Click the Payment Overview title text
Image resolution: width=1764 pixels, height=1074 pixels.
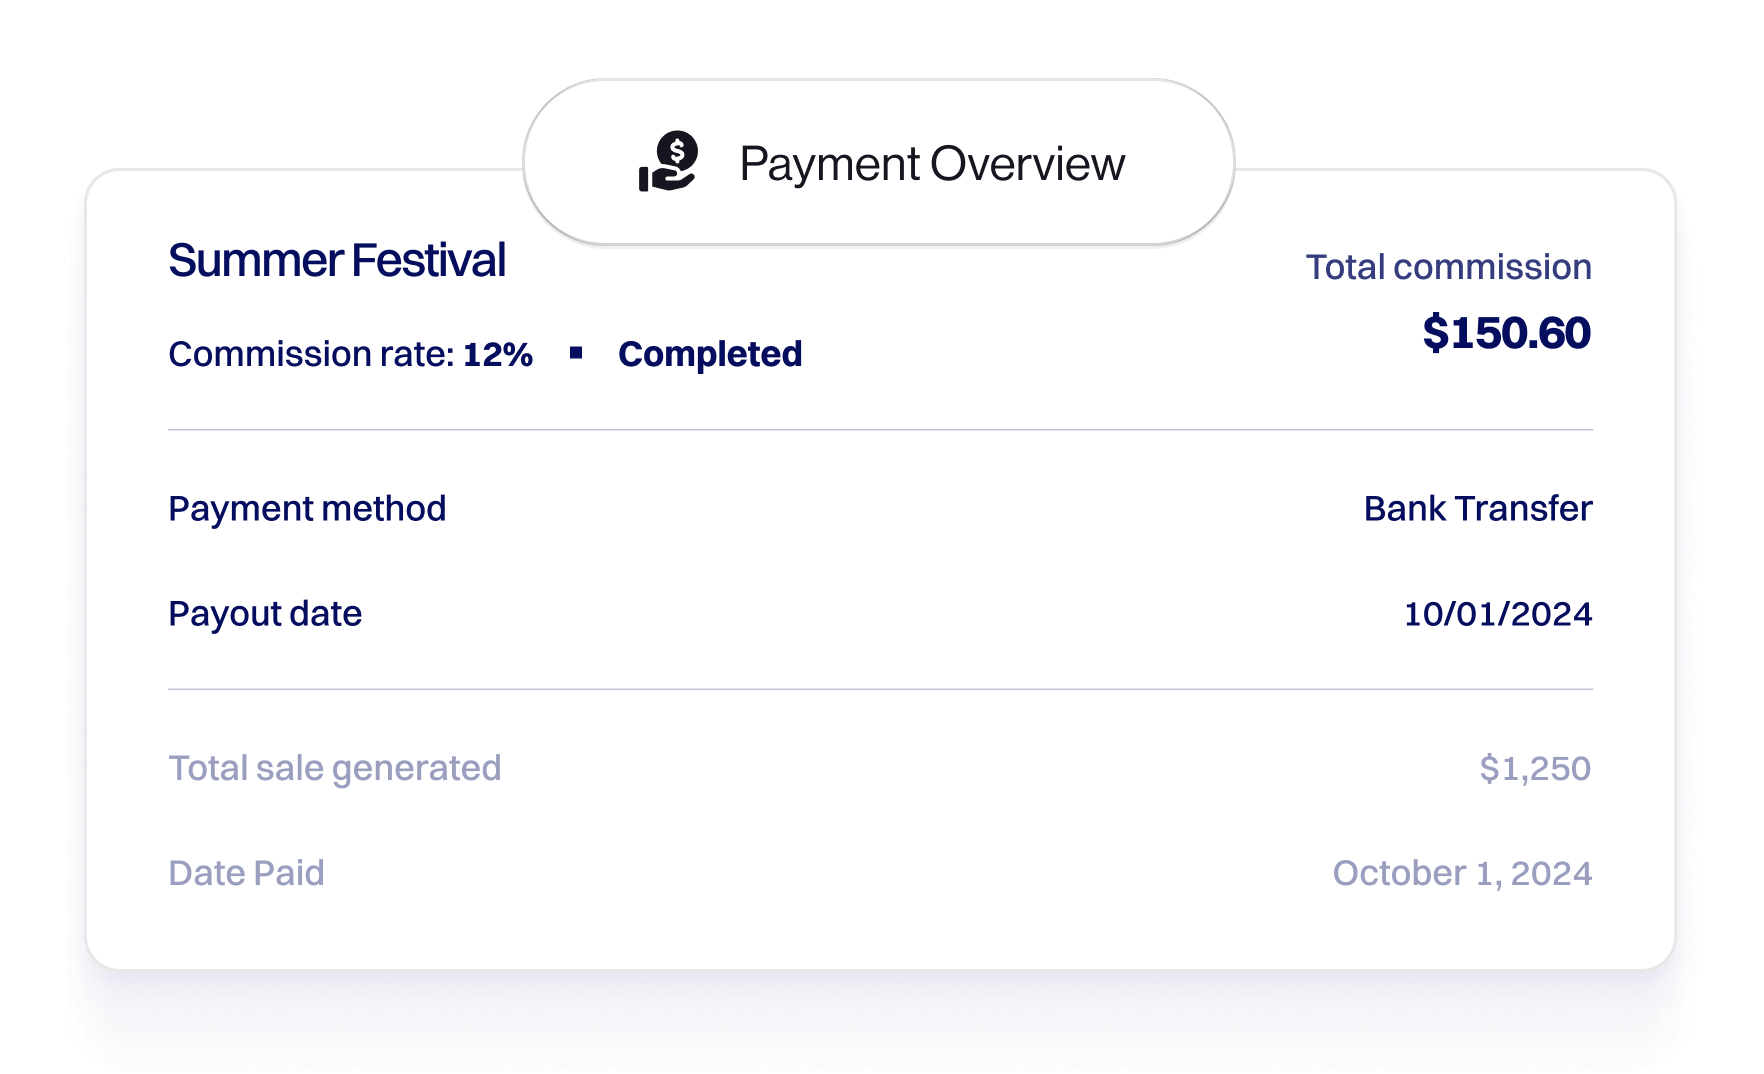[932, 164]
